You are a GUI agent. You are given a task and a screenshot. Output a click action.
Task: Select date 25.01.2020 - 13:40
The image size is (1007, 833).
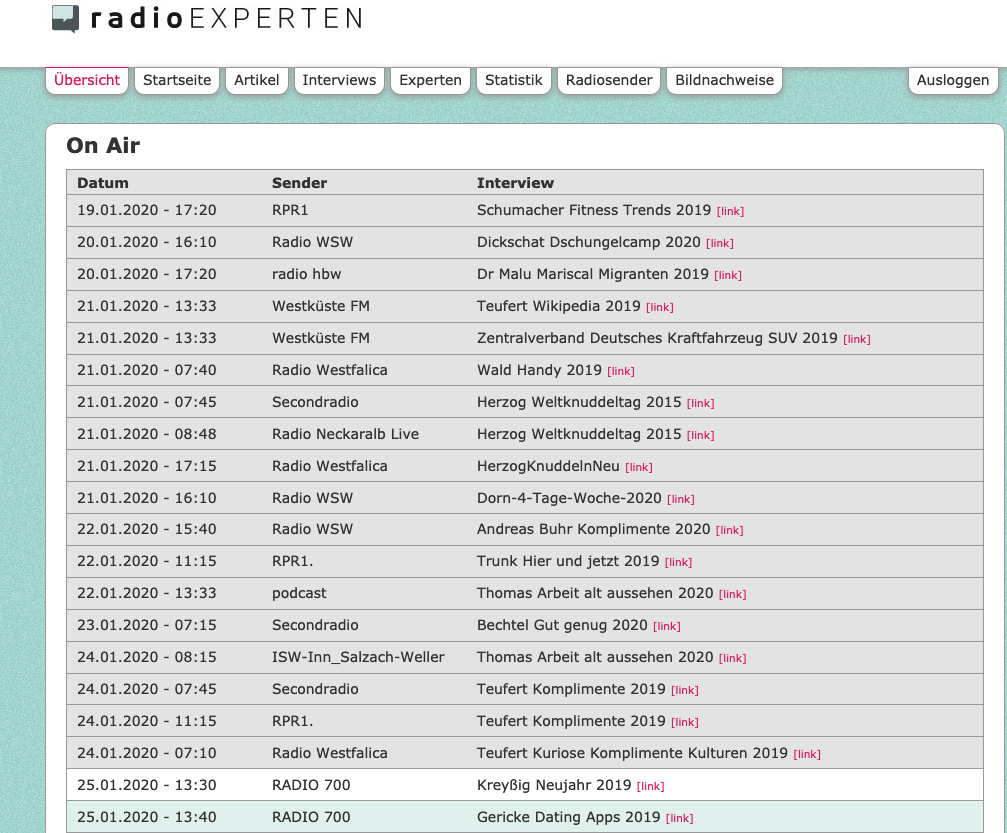tap(146, 817)
